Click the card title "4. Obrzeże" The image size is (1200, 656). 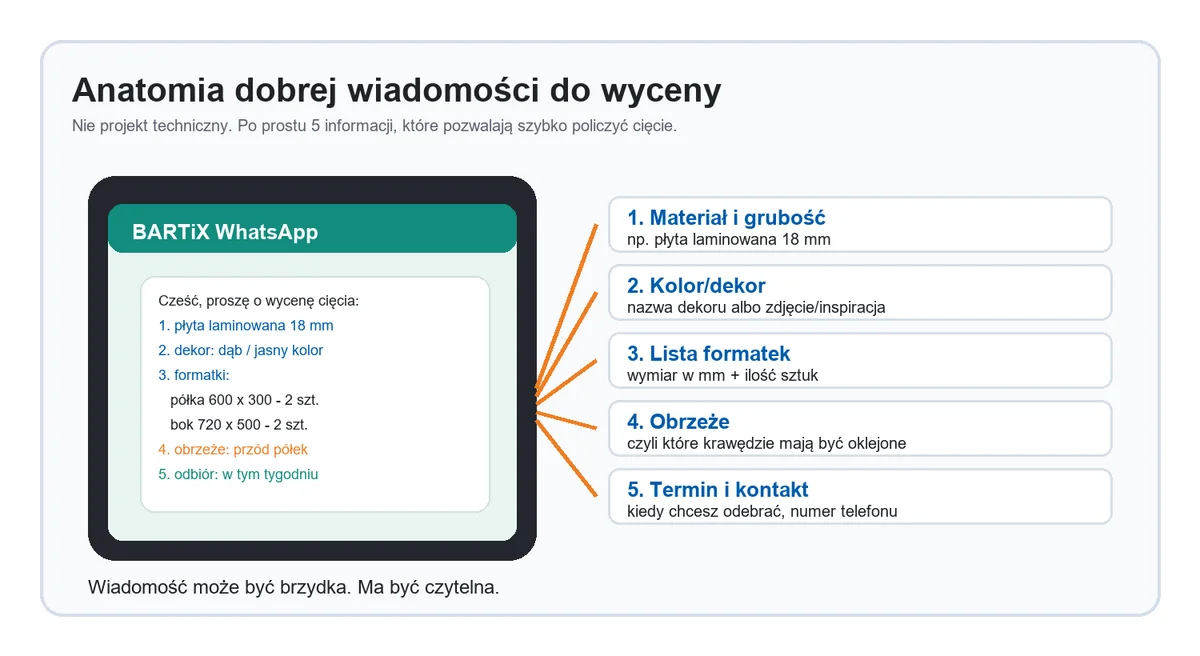pos(678,422)
